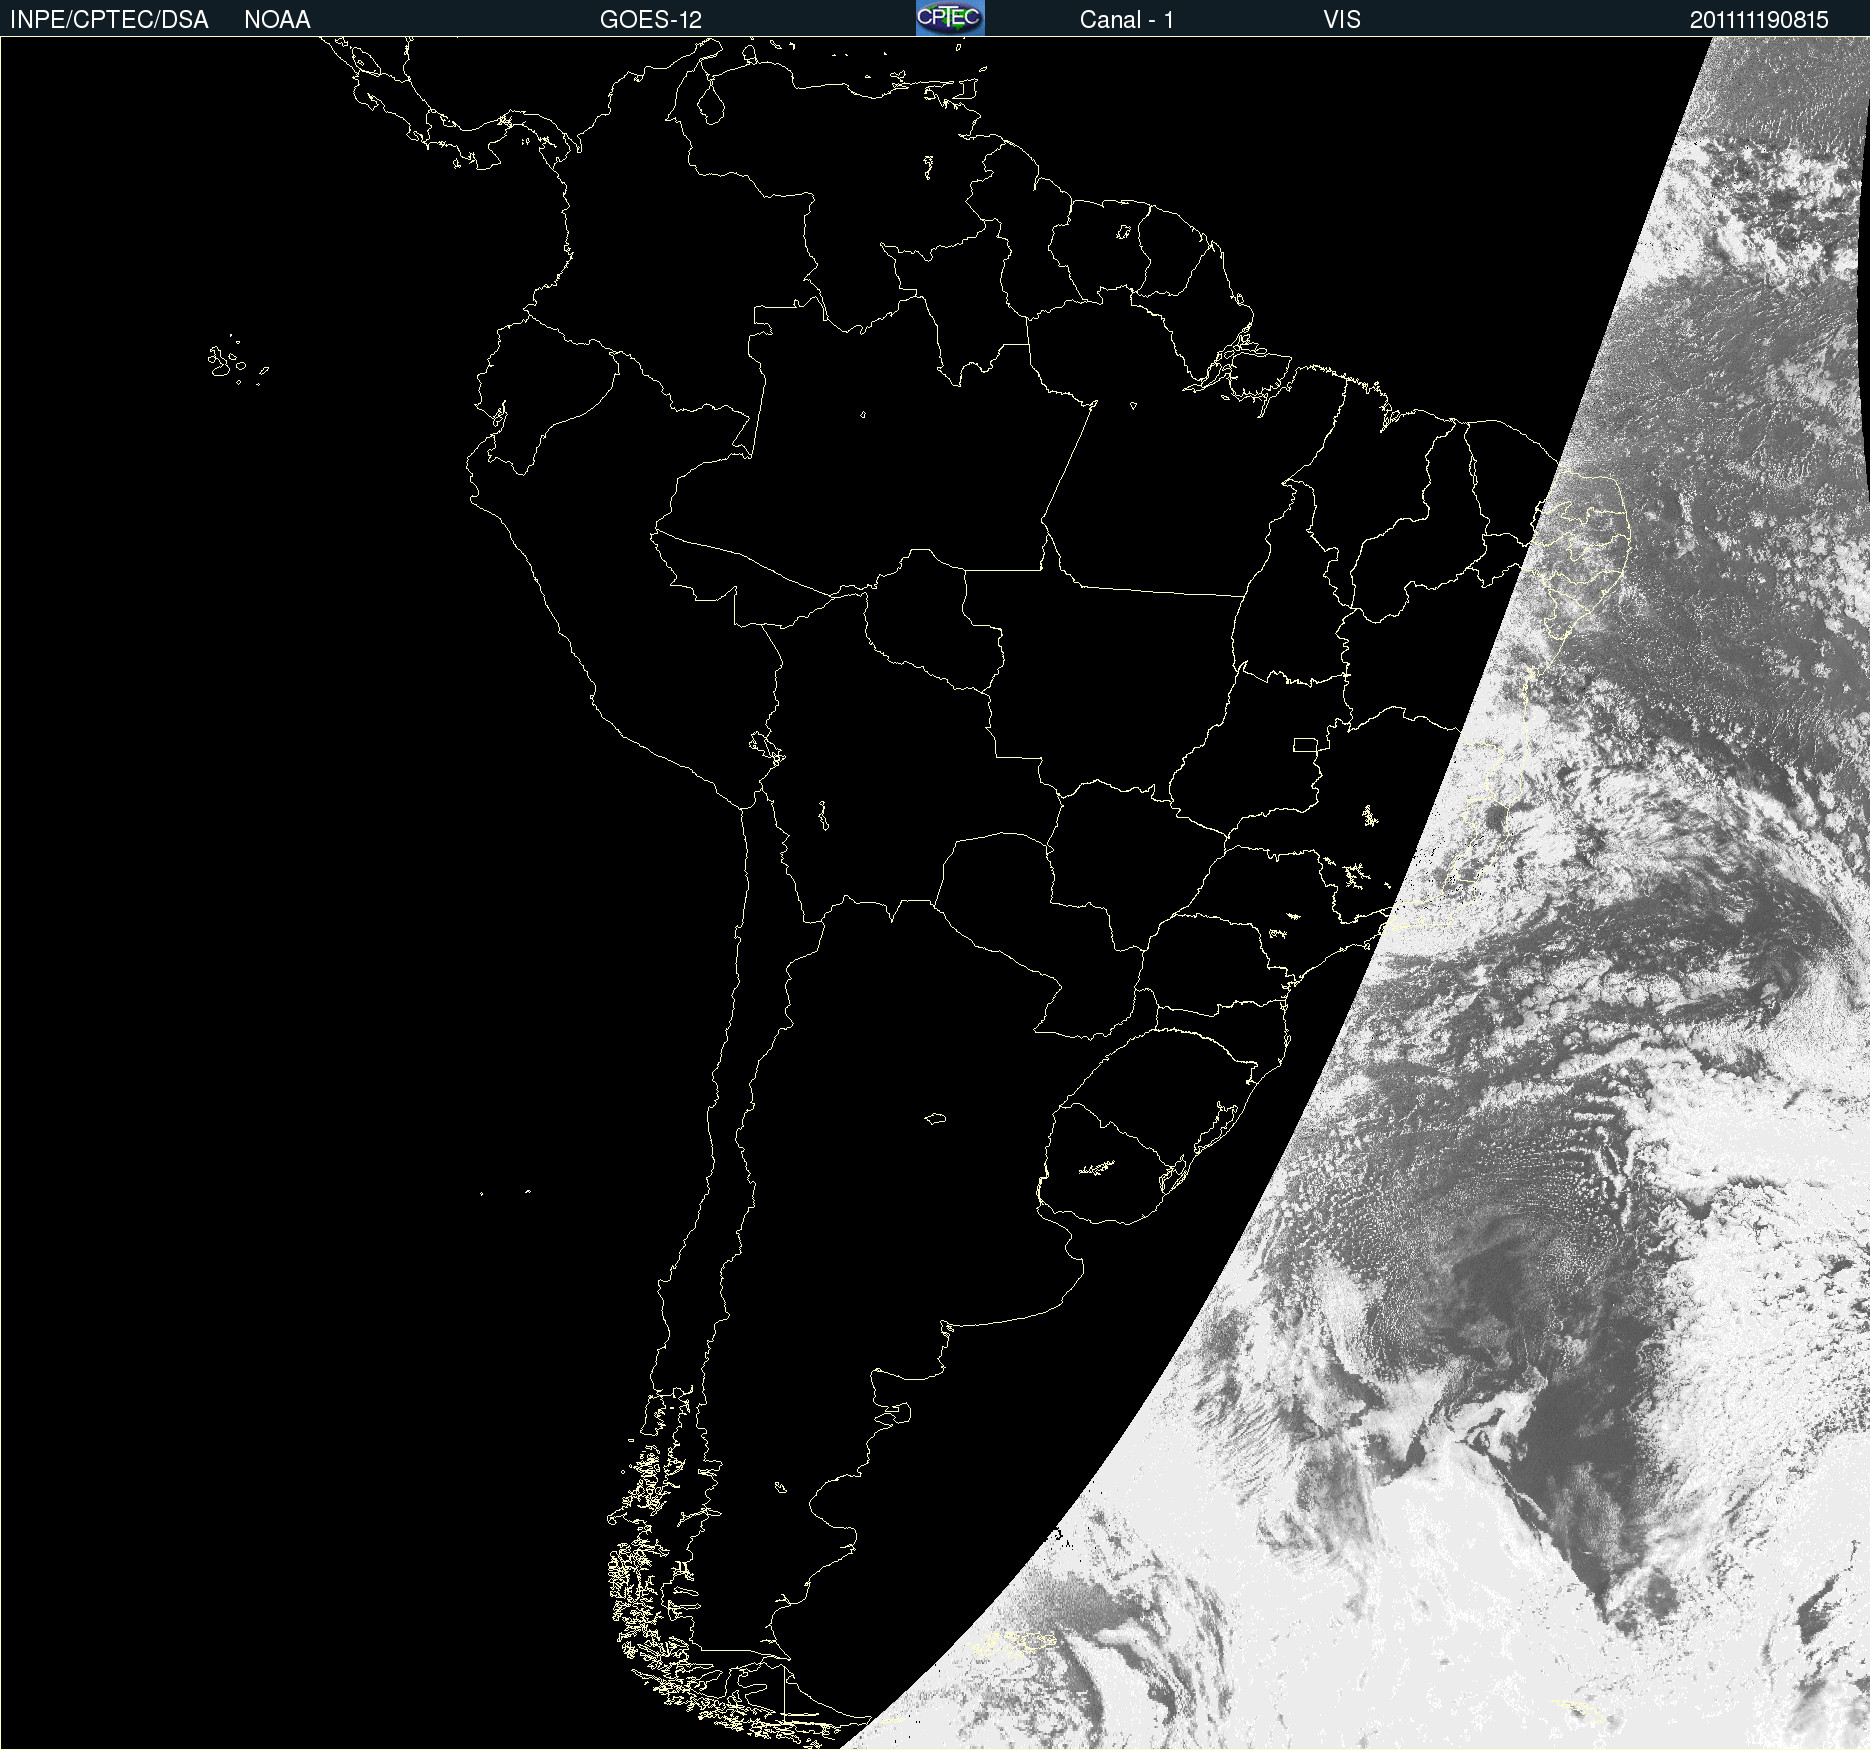
Task: Click the VIS label in header
Action: coord(1342,20)
